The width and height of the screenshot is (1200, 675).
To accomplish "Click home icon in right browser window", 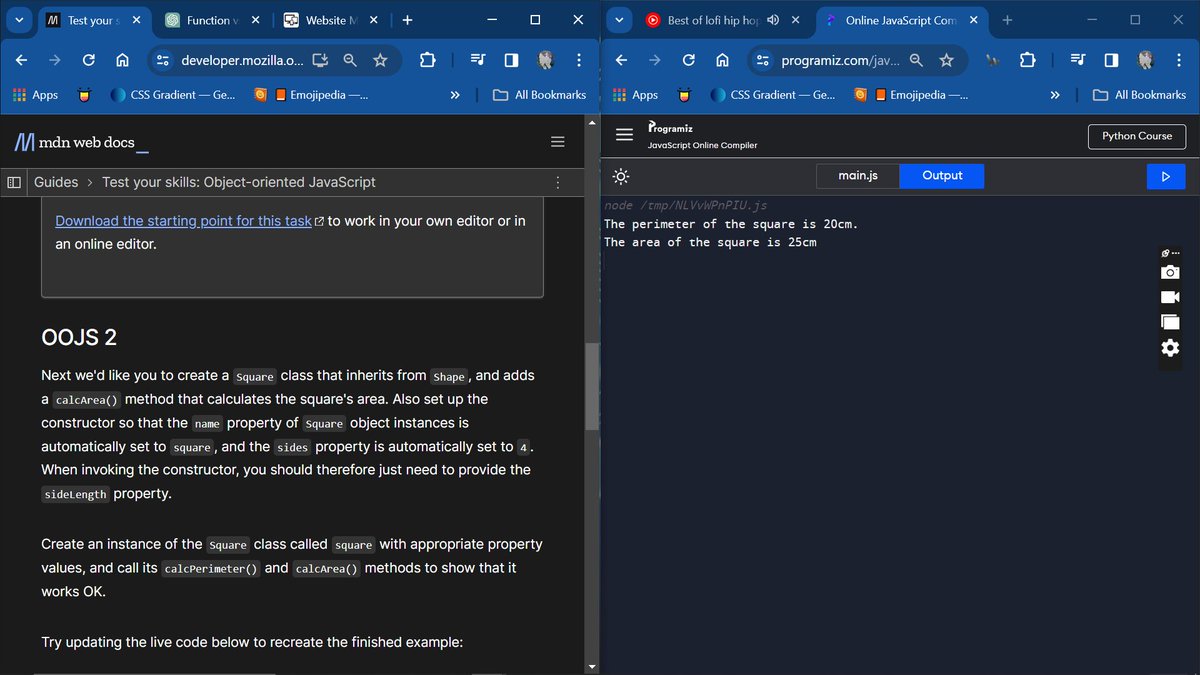I will coord(722,60).
